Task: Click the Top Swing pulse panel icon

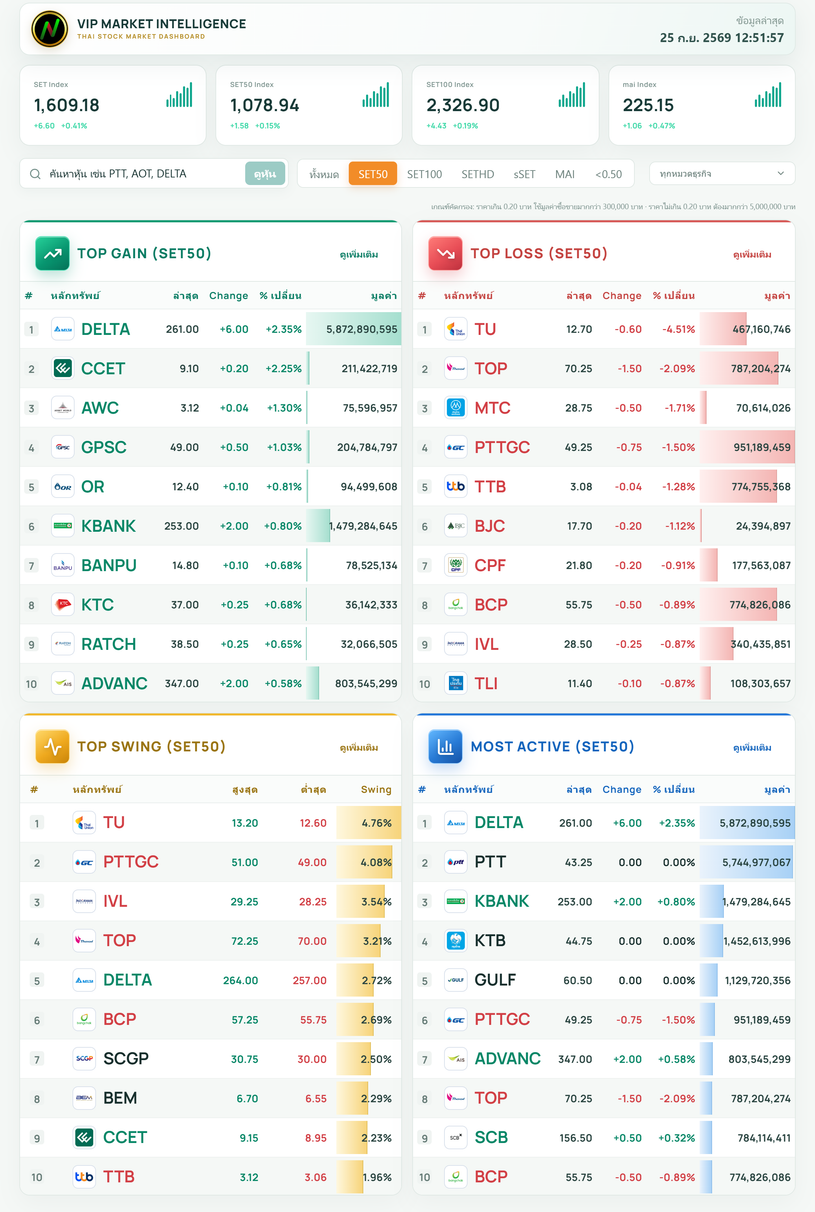Action: click(x=53, y=746)
